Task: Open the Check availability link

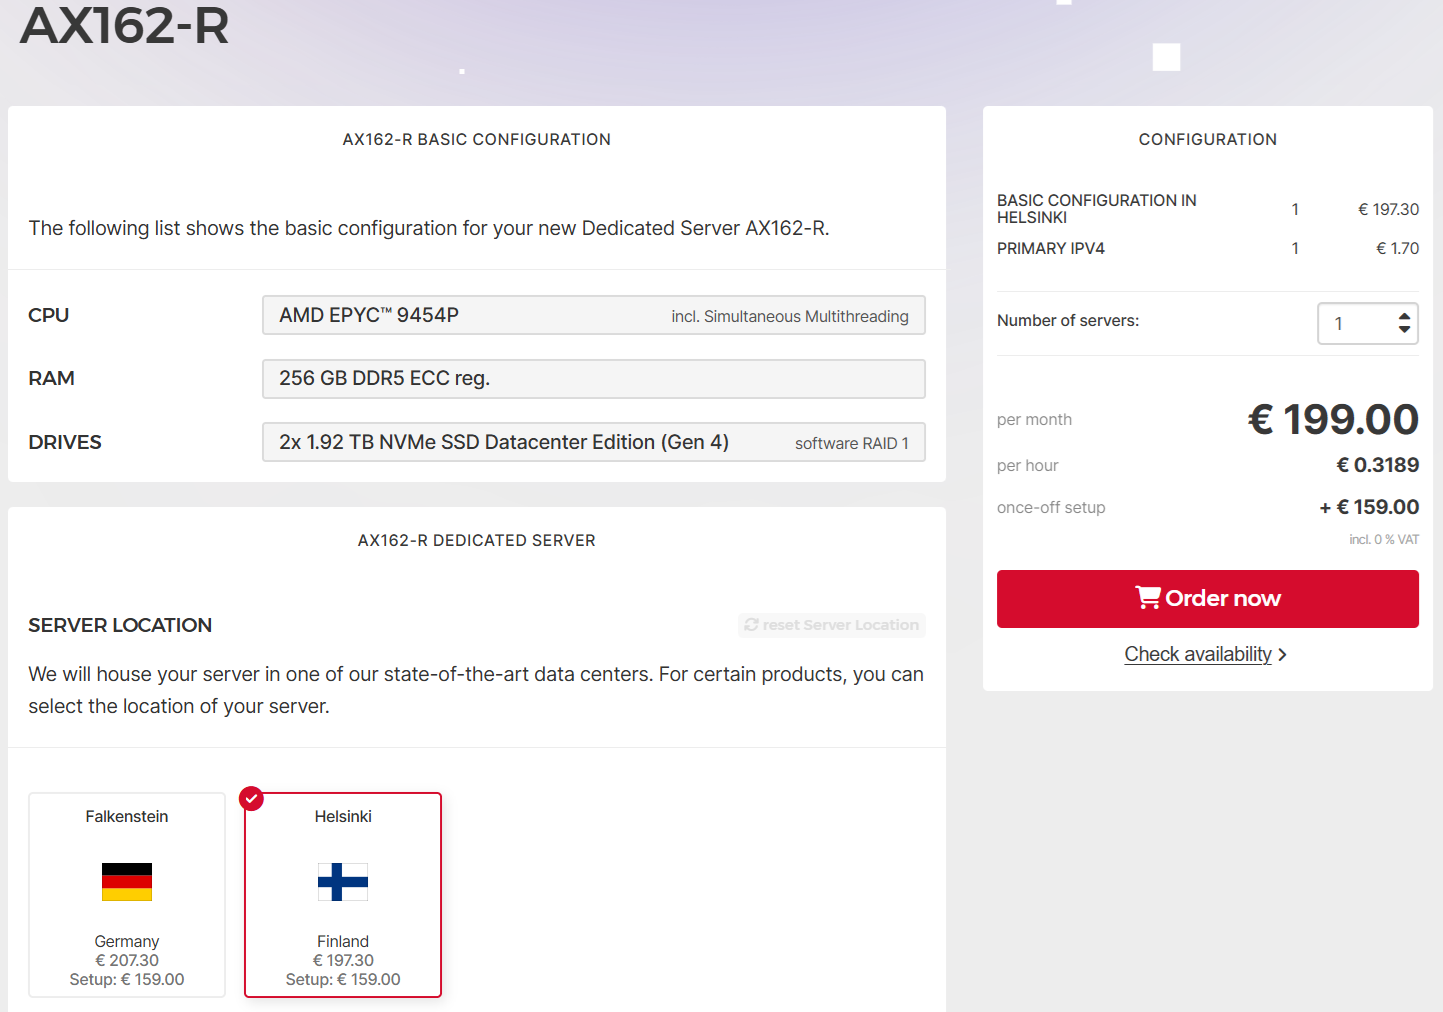Action: pos(1198,654)
